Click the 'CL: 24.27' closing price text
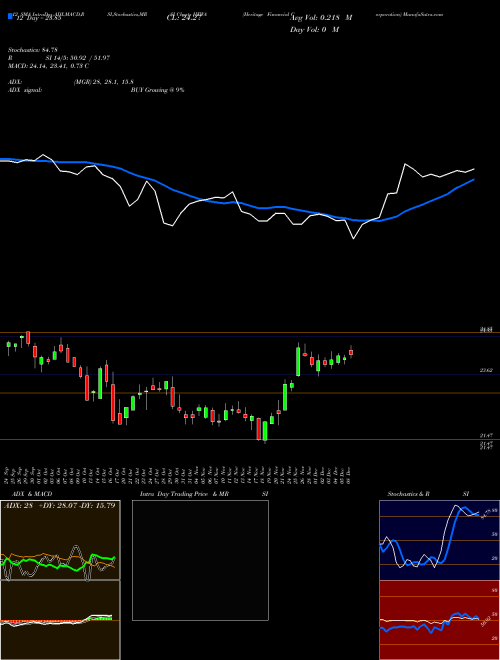Viewport: 500px width, 660px height. [186, 18]
